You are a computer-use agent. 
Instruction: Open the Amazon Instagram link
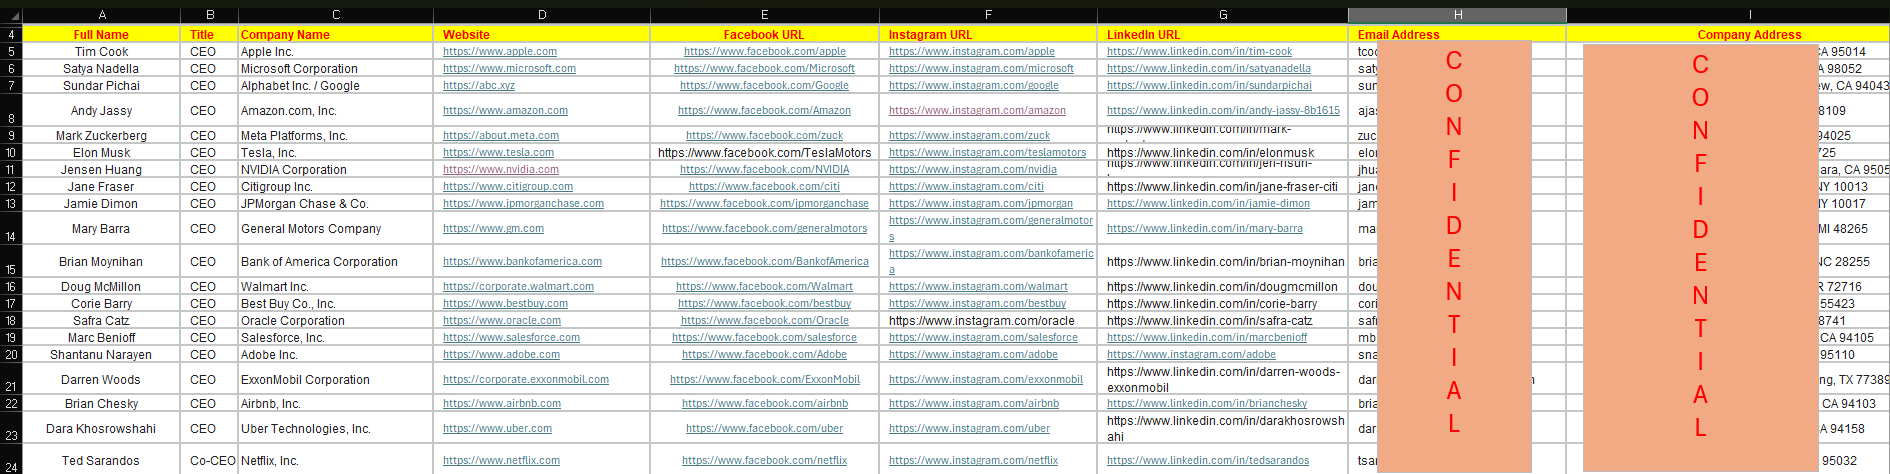tap(977, 111)
